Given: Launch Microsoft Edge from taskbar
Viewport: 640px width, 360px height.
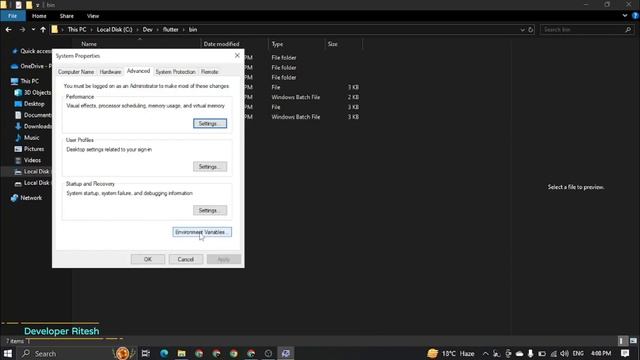Looking at the screenshot, I should (x=164, y=353).
